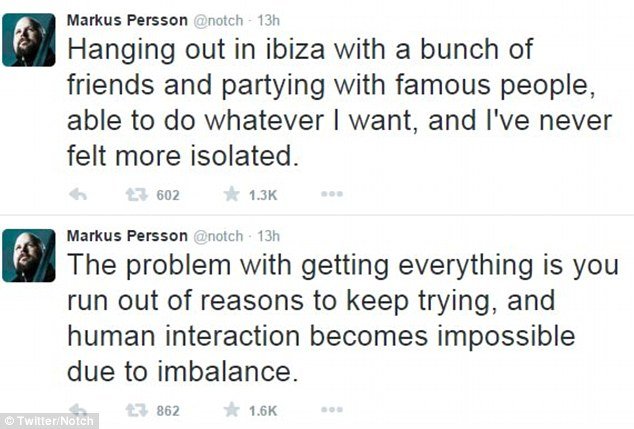Viewport: 634px width, 429px height.
Task: Favorite the tweet with 1.3K stars
Action: tap(232, 196)
